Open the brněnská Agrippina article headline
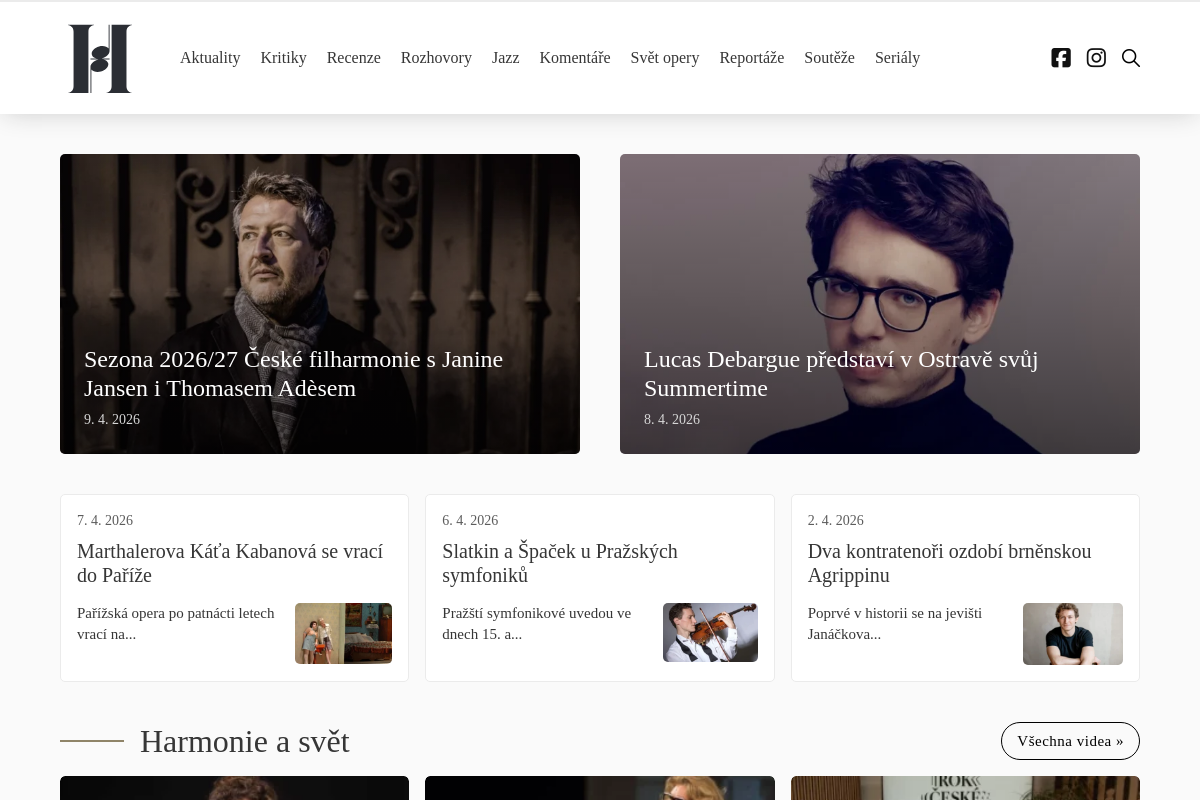 pyautogui.click(x=949, y=563)
